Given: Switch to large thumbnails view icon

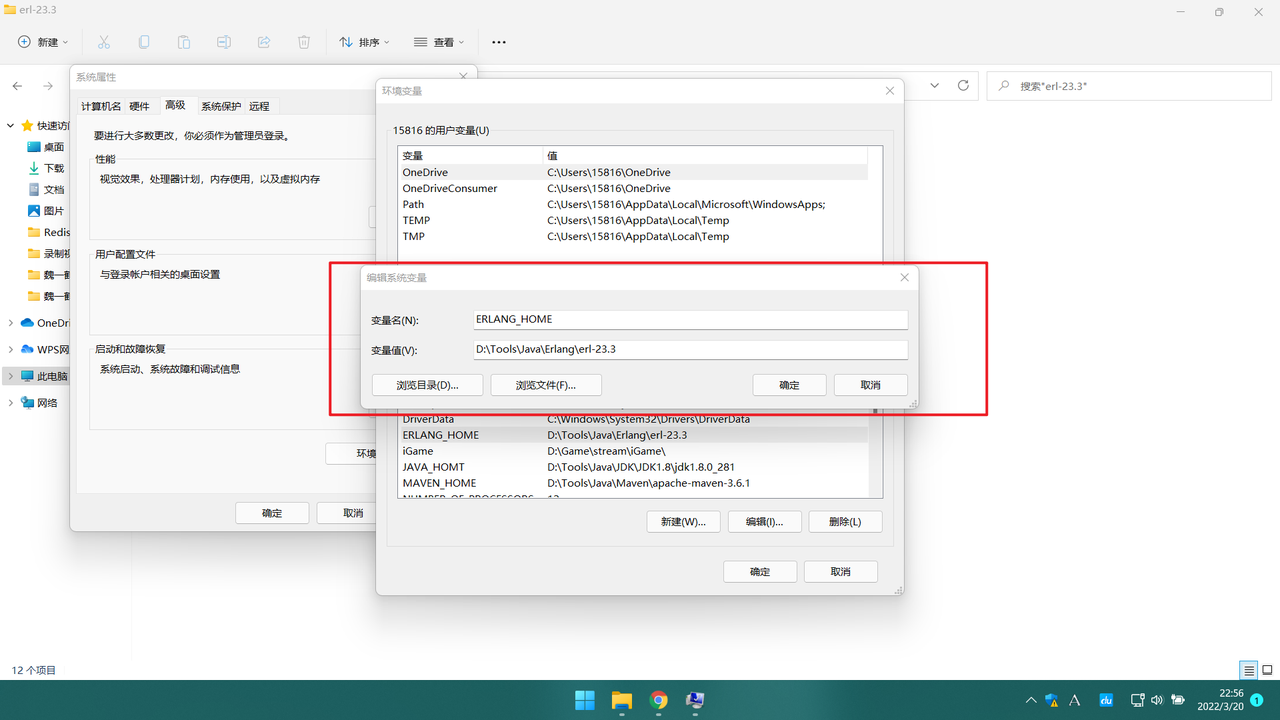Looking at the screenshot, I should (1267, 670).
